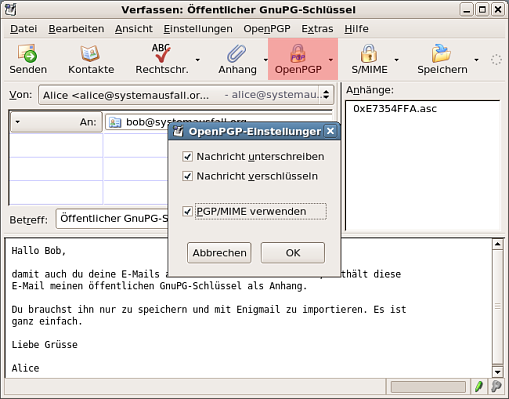Click the 'Liebe Grüsse' line in message

point(44,344)
